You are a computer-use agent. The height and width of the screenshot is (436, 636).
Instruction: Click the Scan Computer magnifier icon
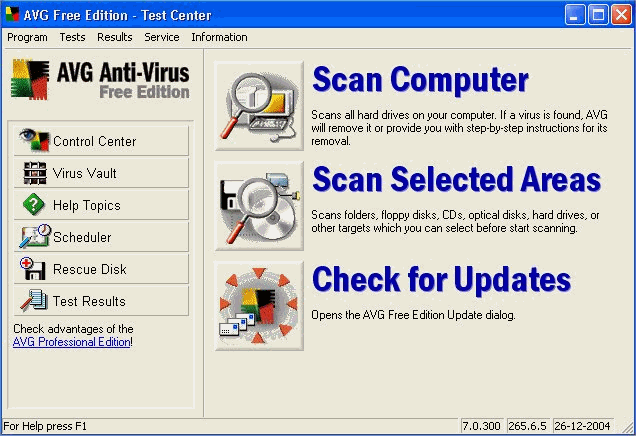click(259, 106)
